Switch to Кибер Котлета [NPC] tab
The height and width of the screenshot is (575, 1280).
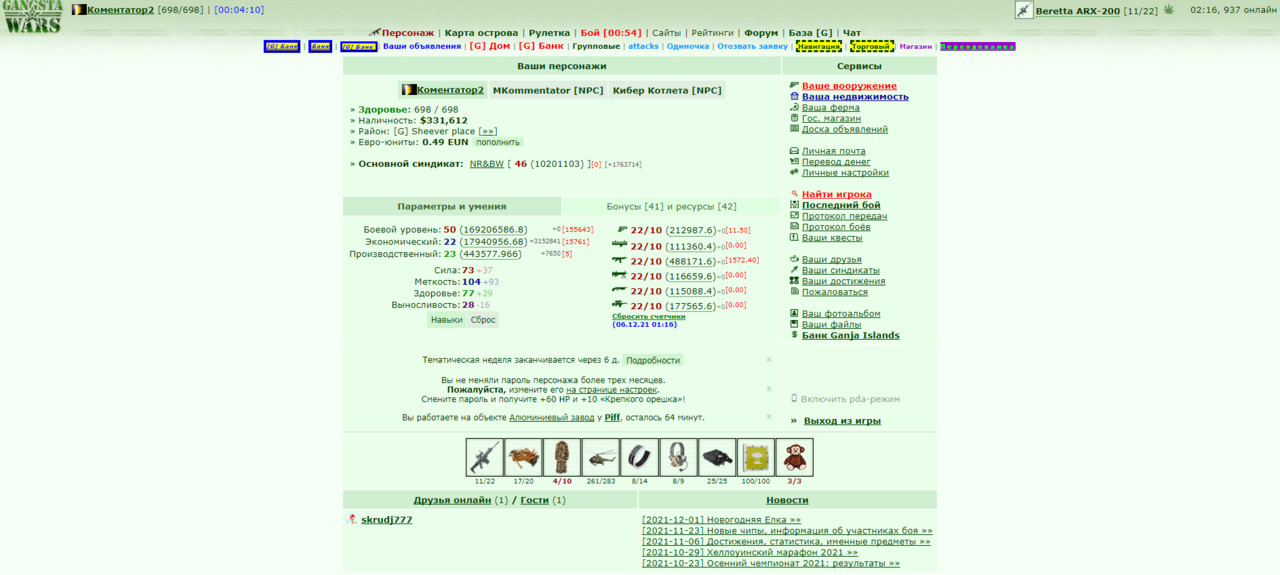click(x=667, y=90)
